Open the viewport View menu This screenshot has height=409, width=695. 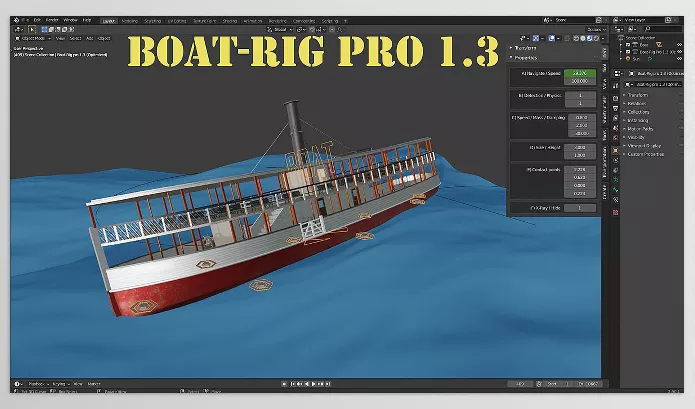pos(60,39)
